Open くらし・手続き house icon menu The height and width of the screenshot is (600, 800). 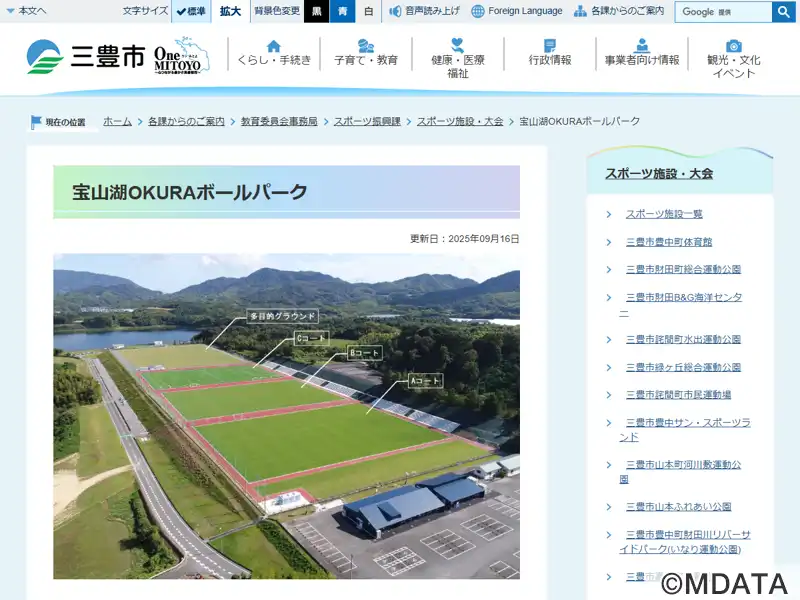point(274,53)
